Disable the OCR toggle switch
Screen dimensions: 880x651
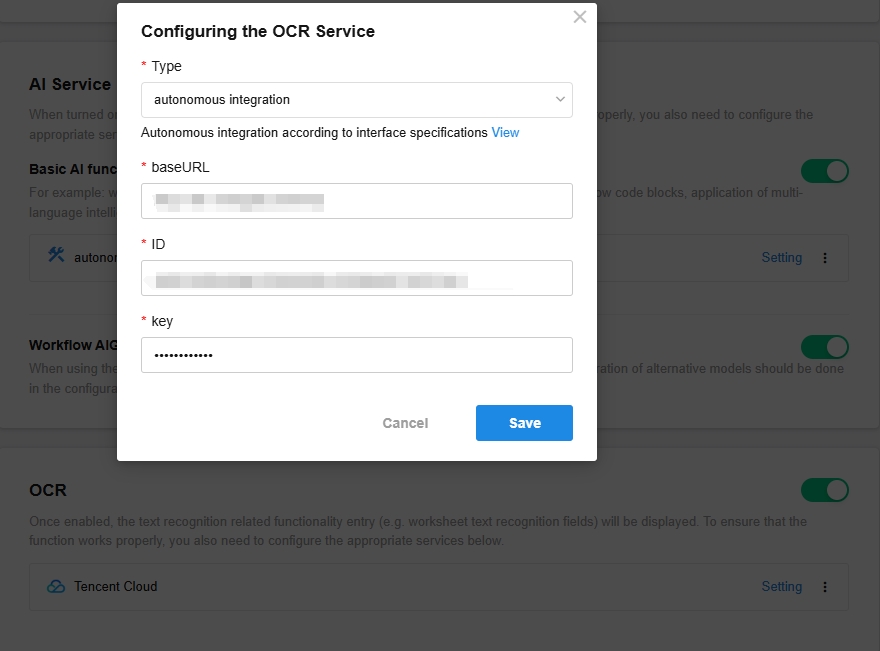[x=824, y=490]
